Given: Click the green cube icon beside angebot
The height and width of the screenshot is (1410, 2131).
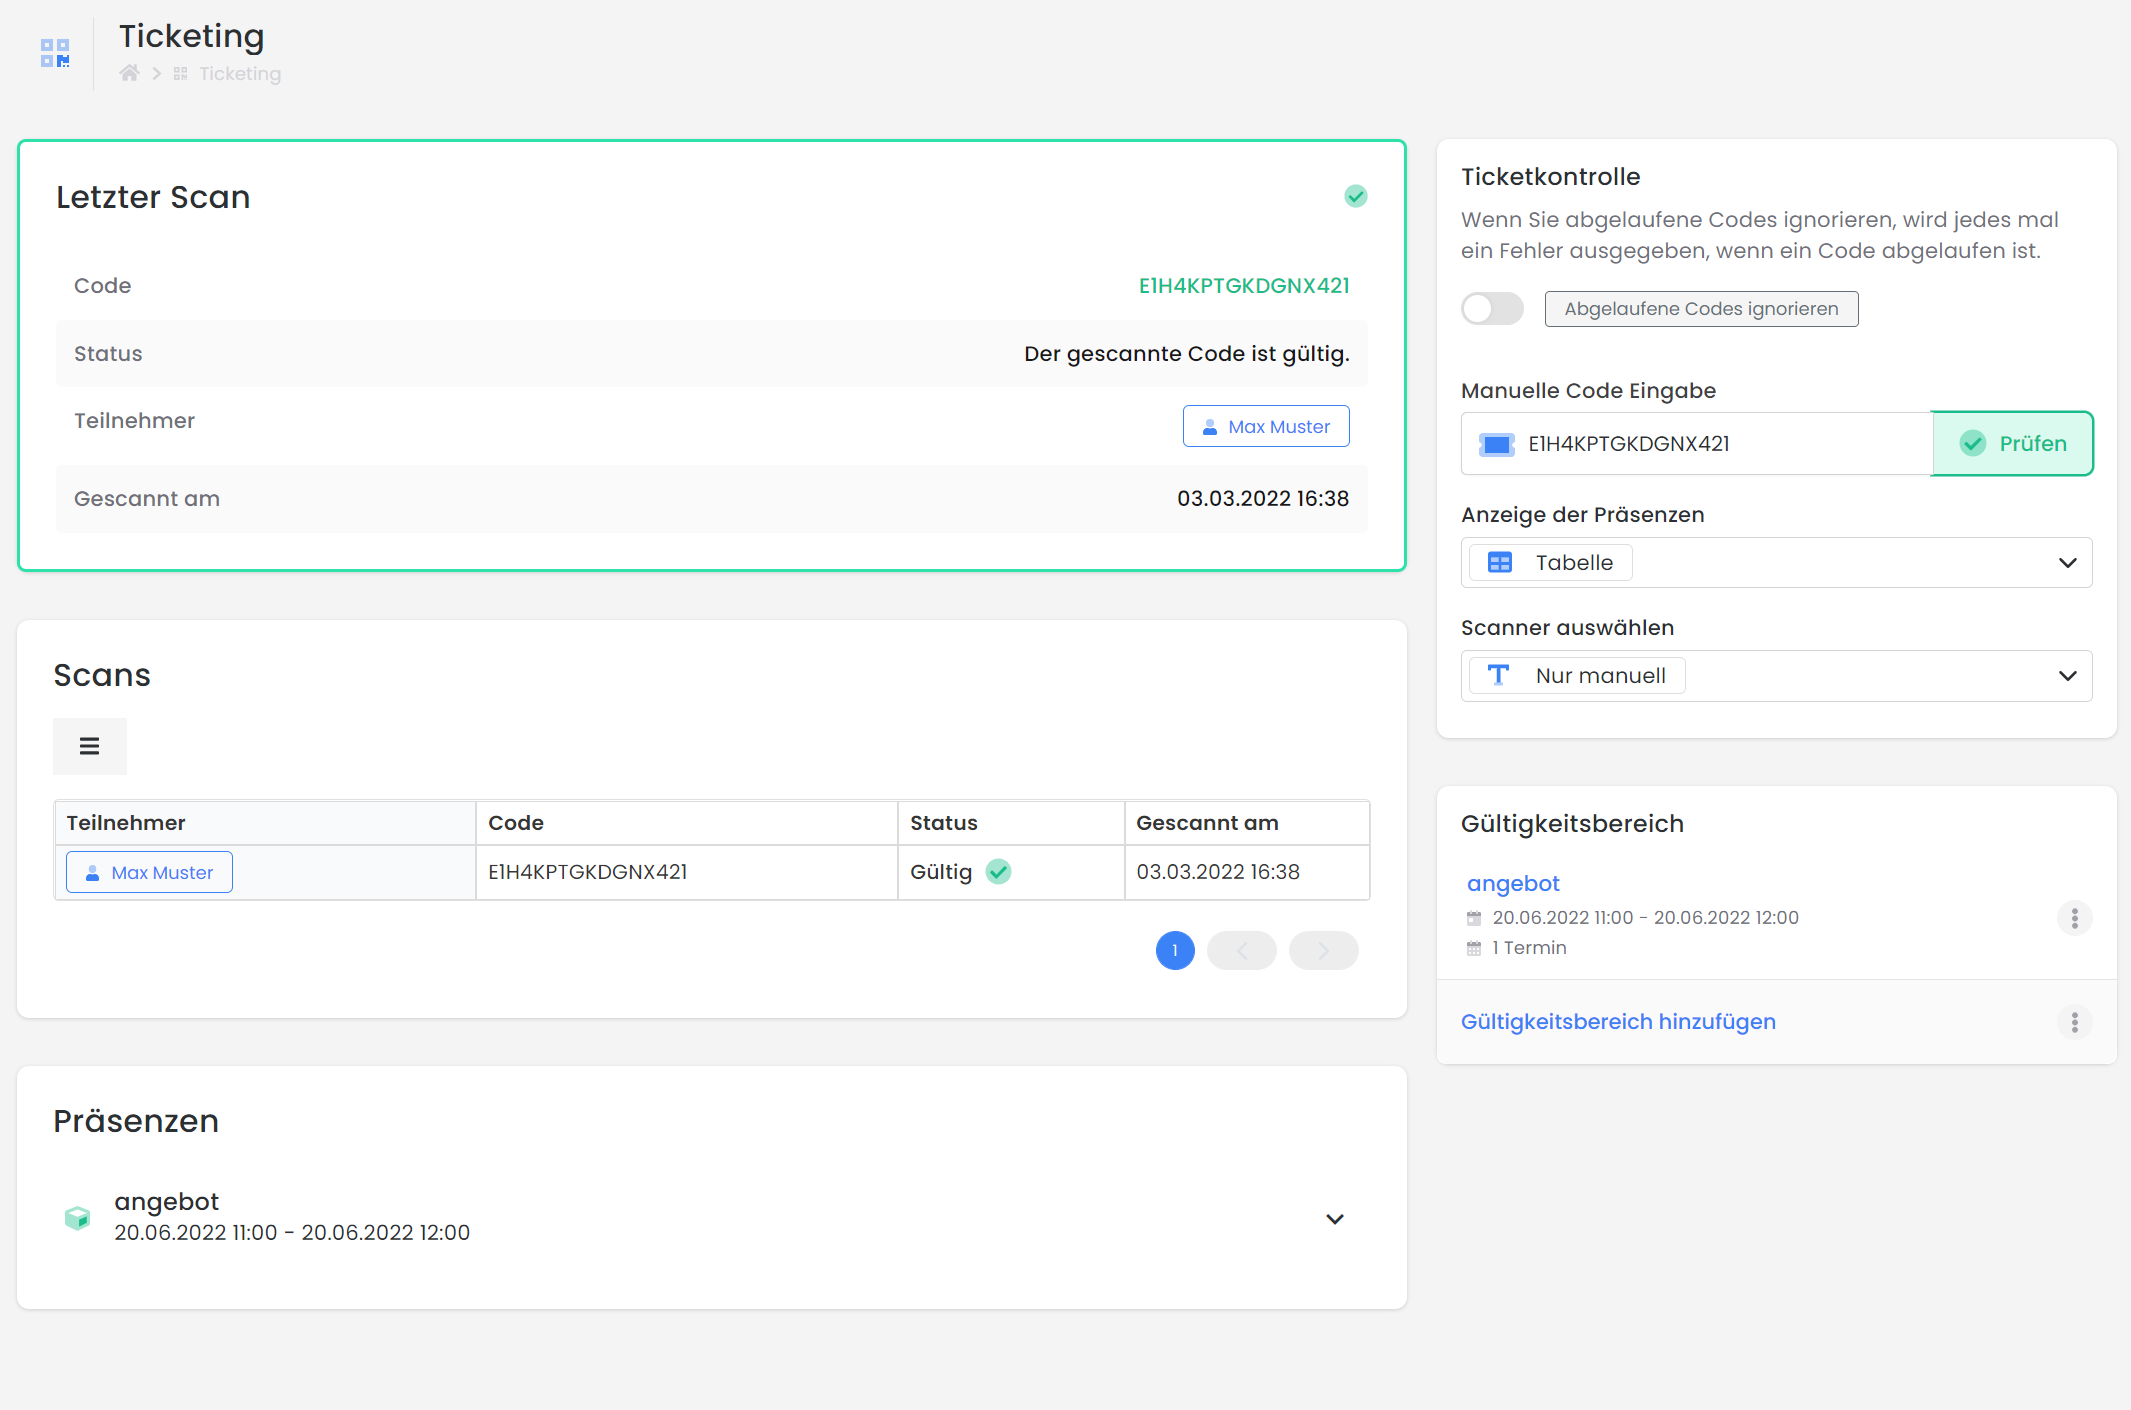Looking at the screenshot, I should point(77,1217).
